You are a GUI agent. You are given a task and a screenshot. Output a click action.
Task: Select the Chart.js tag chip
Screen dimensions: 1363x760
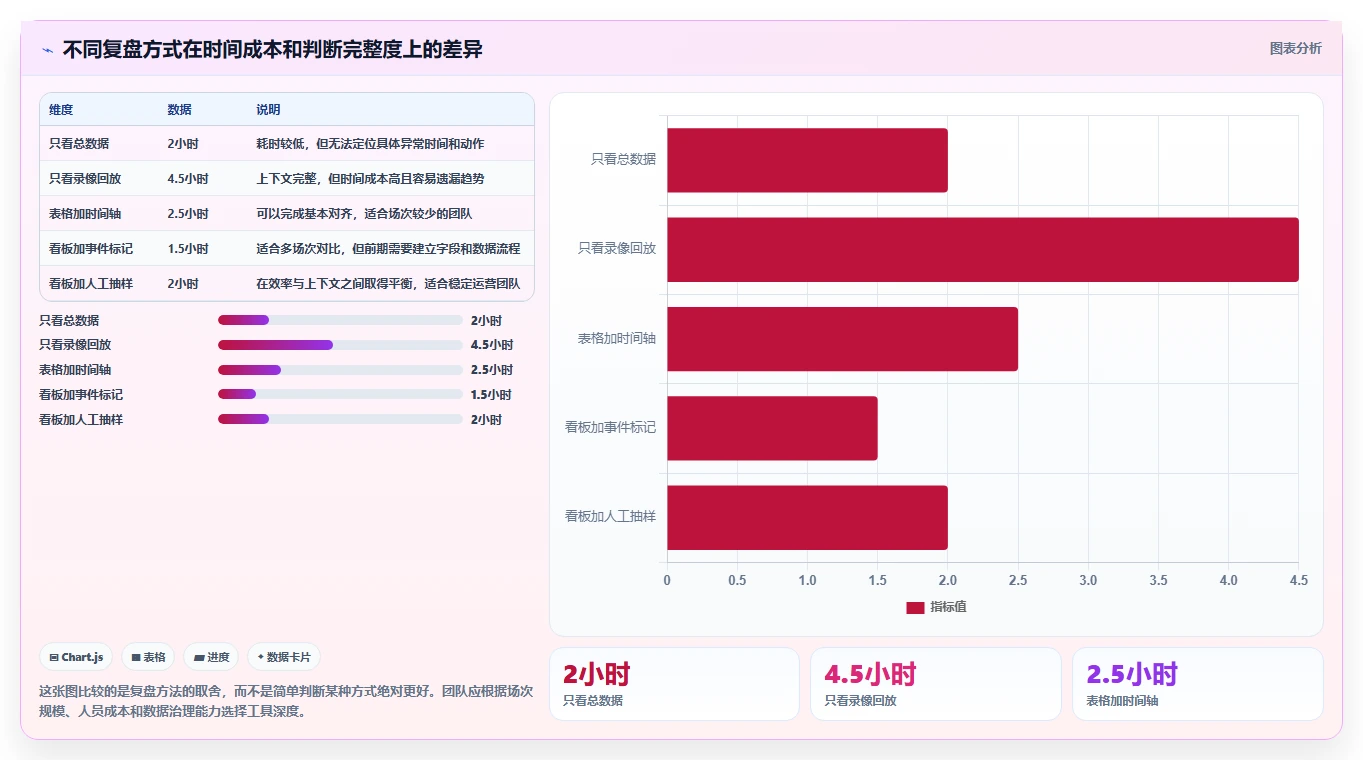point(76,657)
